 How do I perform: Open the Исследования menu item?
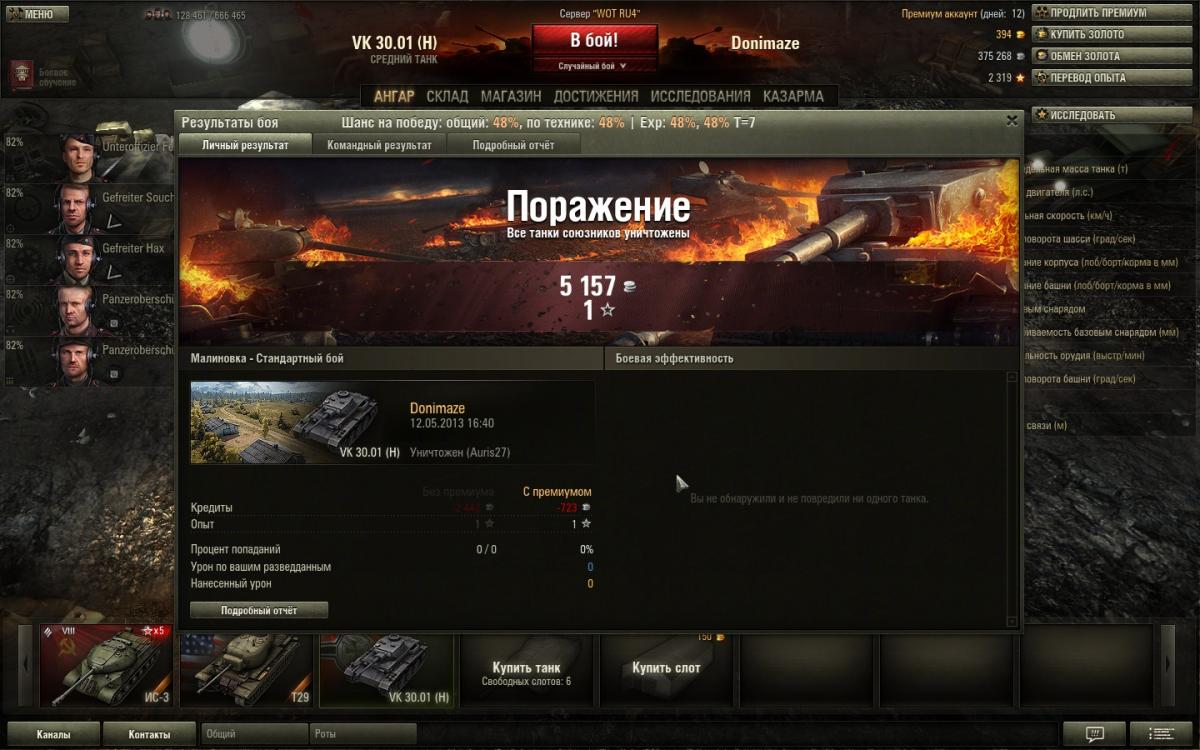click(x=700, y=96)
